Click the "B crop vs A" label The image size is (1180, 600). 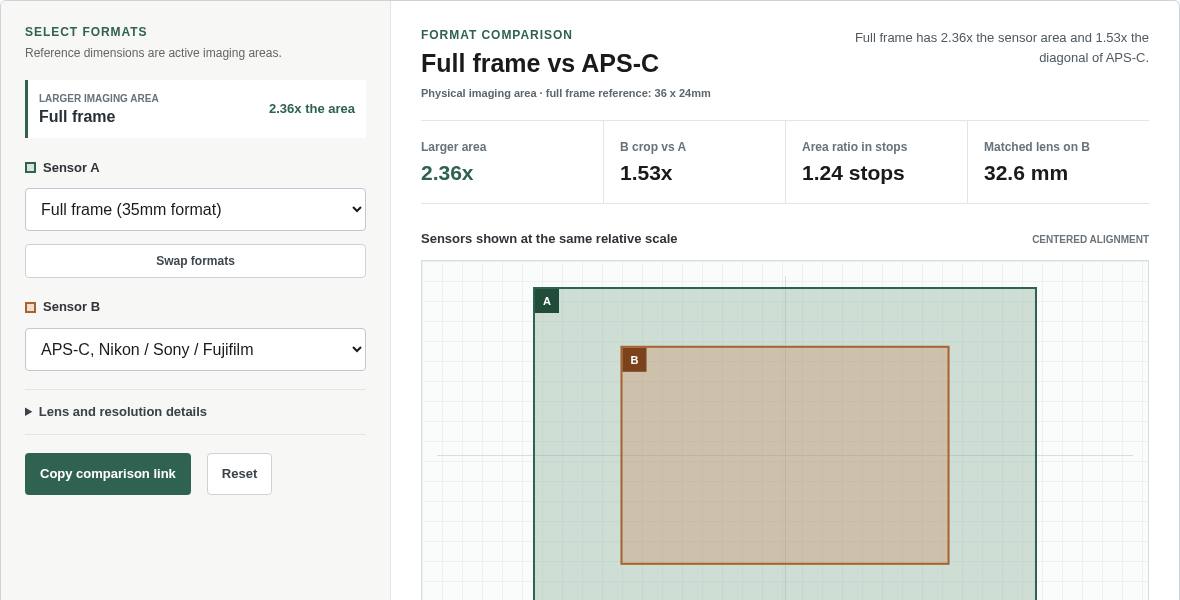point(652,147)
